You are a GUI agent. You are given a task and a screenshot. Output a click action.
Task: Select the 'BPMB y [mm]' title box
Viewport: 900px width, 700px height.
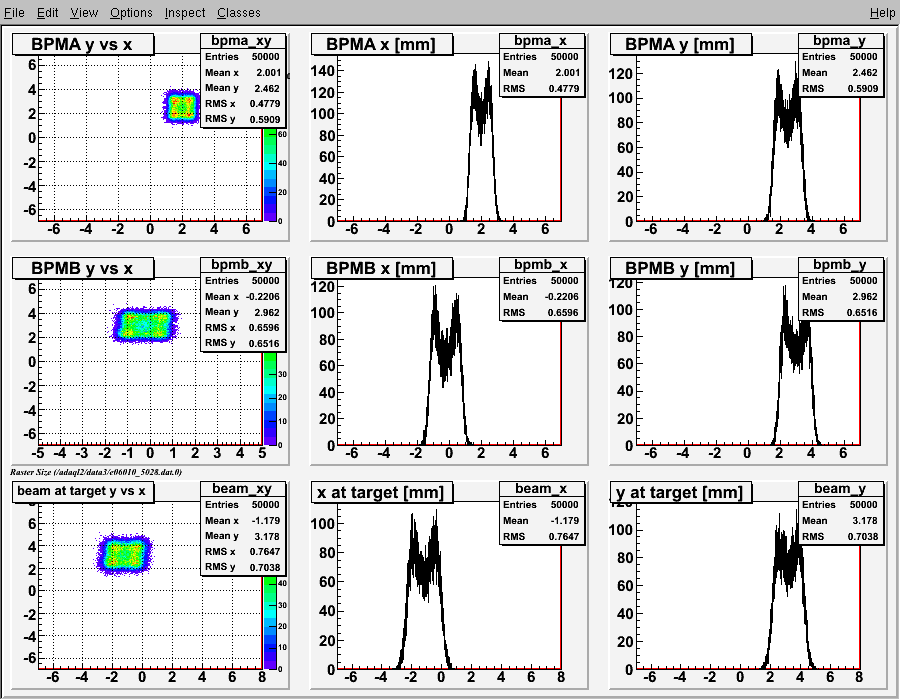[681, 268]
